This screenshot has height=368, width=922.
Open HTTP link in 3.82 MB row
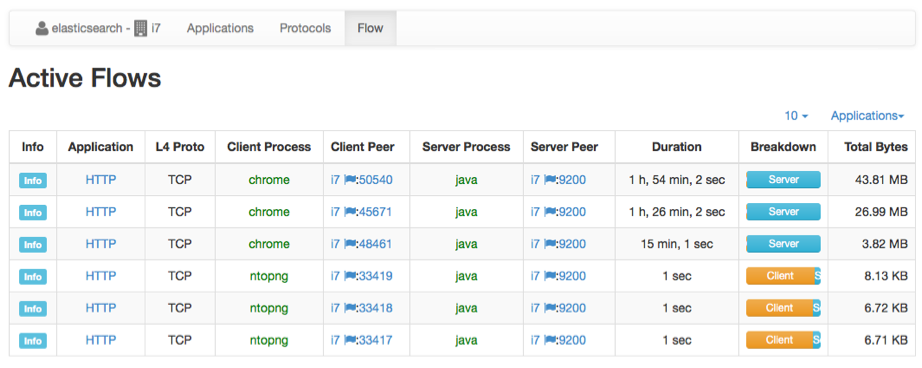click(101, 244)
